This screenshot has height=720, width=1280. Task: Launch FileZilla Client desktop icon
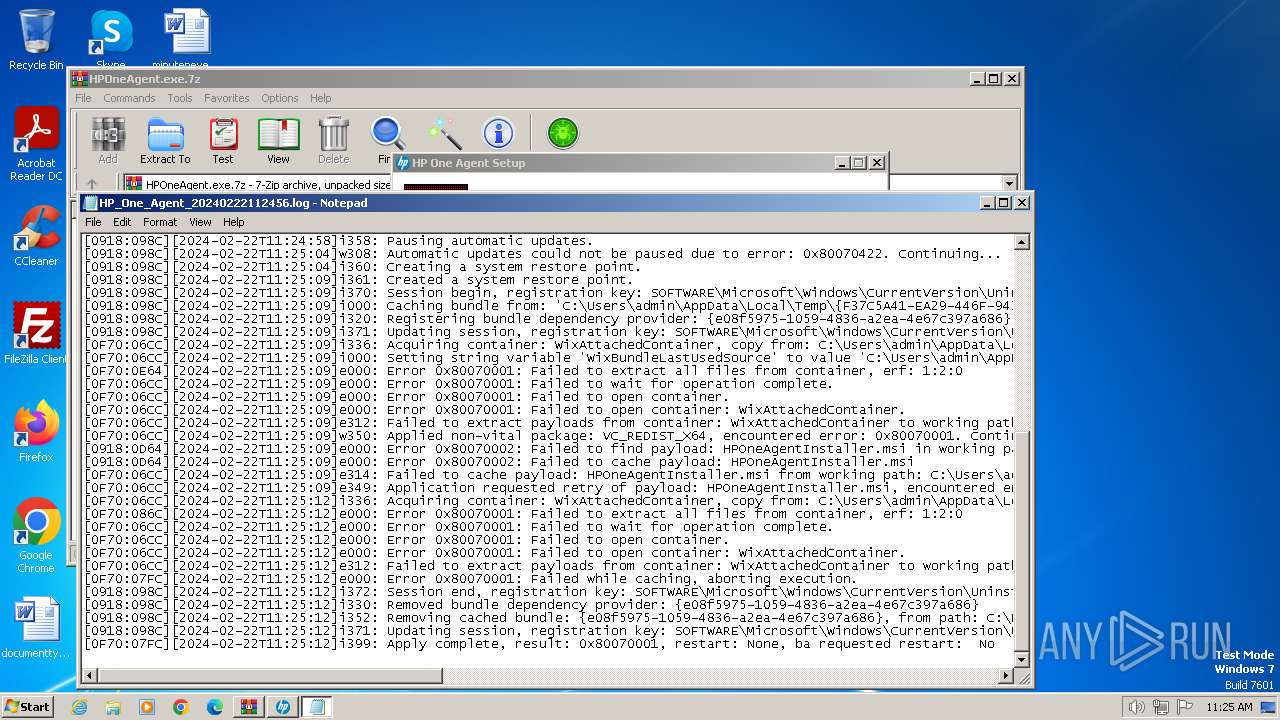pyautogui.click(x=36, y=333)
